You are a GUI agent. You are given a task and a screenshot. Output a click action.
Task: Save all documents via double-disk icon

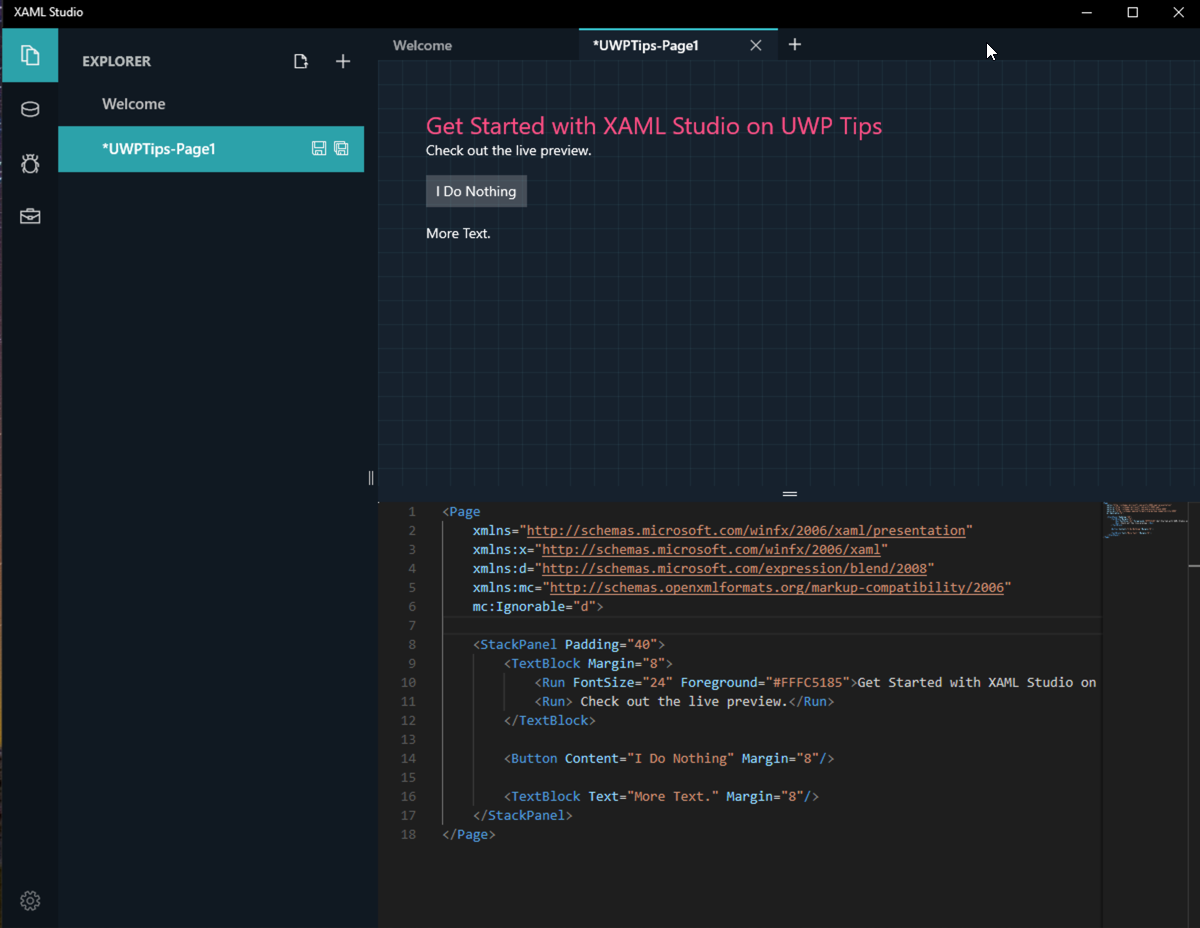341,148
